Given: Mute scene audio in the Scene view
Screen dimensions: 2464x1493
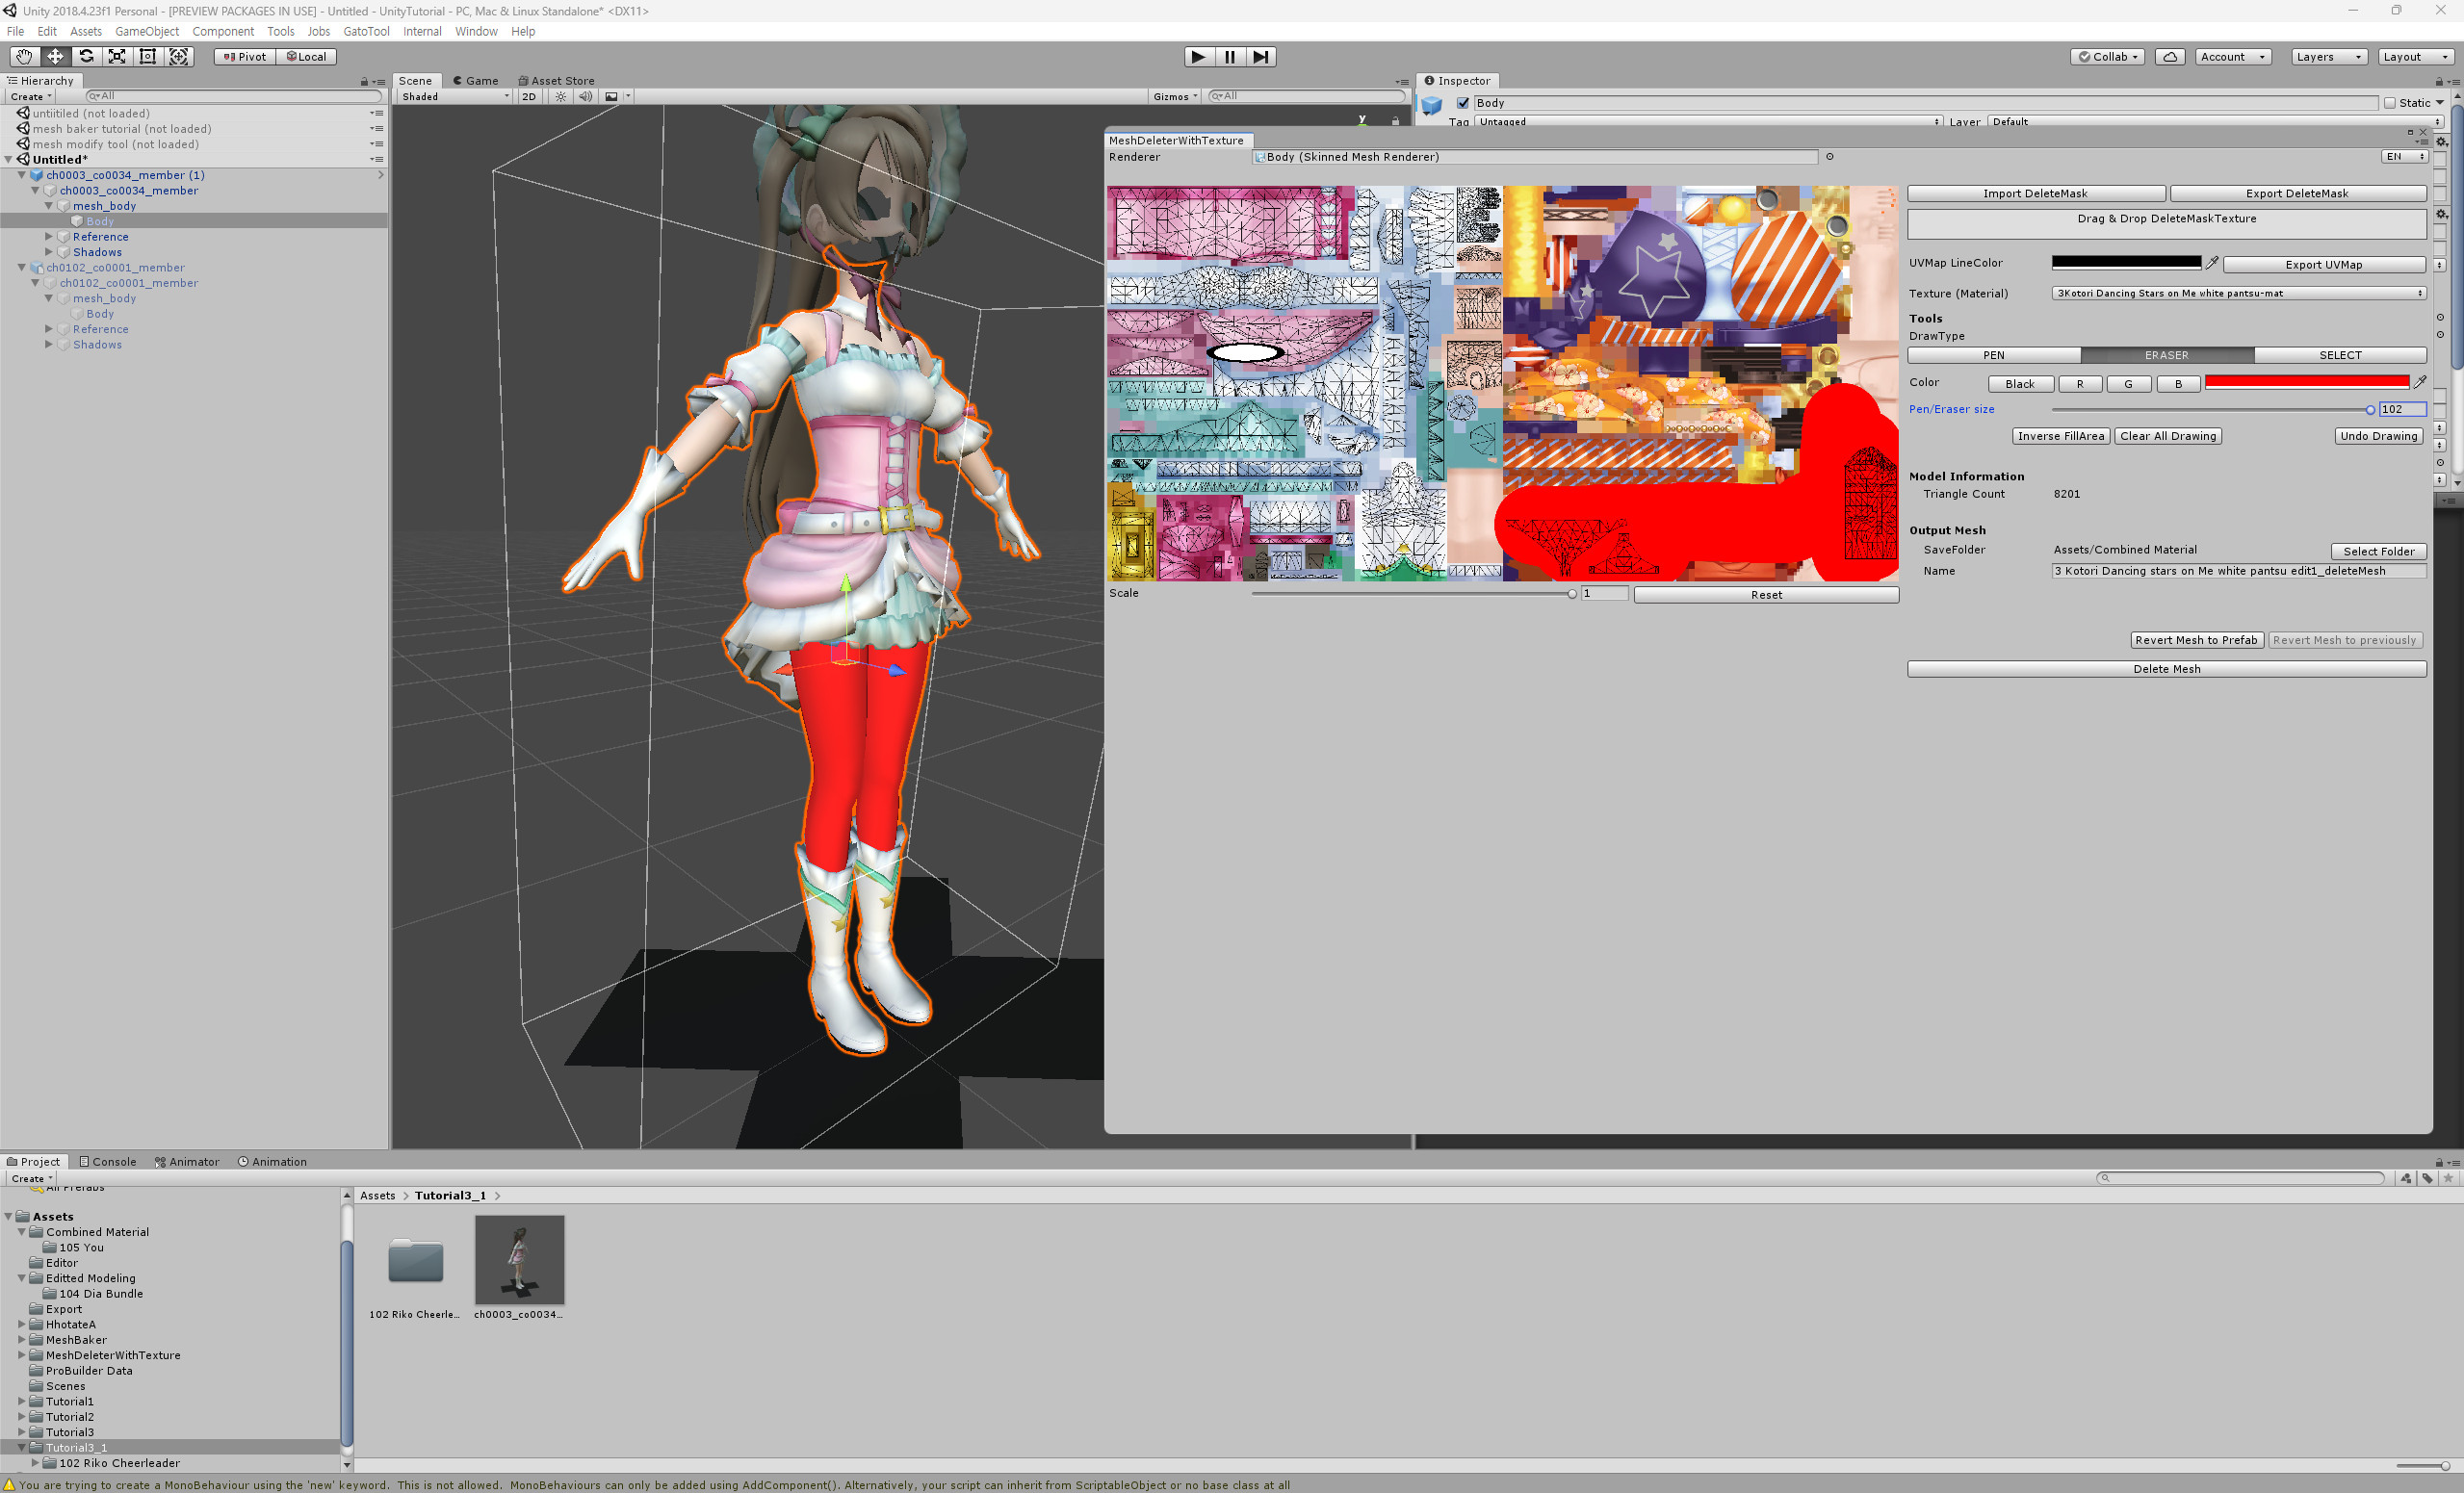Looking at the screenshot, I should pos(586,96).
